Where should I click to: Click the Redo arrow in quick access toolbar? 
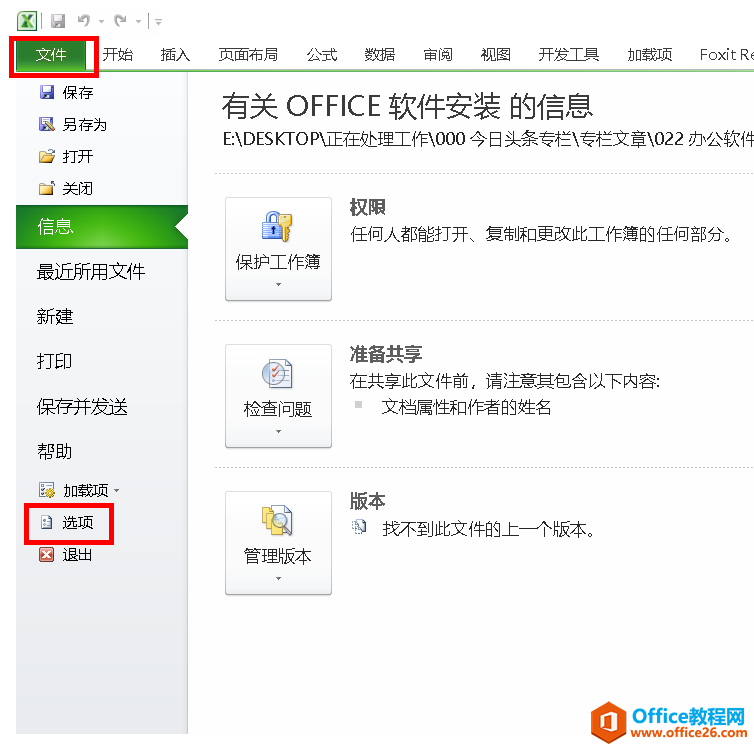[120, 21]
